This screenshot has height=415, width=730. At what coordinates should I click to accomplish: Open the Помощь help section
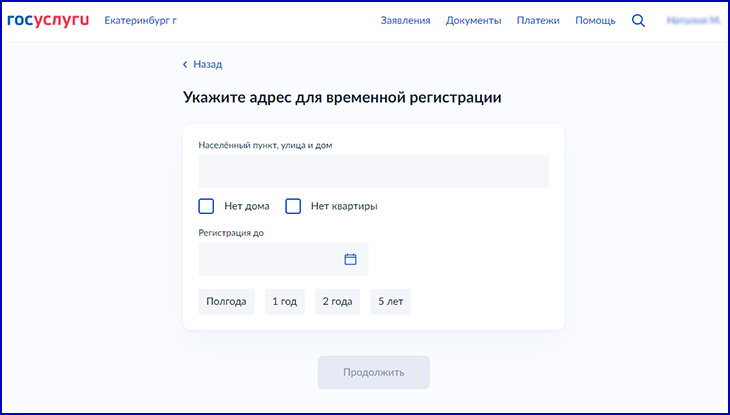(x=595, y=20)
